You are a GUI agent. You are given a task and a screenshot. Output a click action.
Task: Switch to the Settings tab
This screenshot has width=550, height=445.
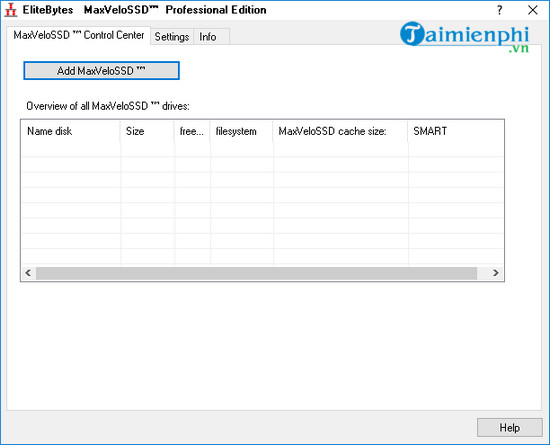click(x=172, y=36)
